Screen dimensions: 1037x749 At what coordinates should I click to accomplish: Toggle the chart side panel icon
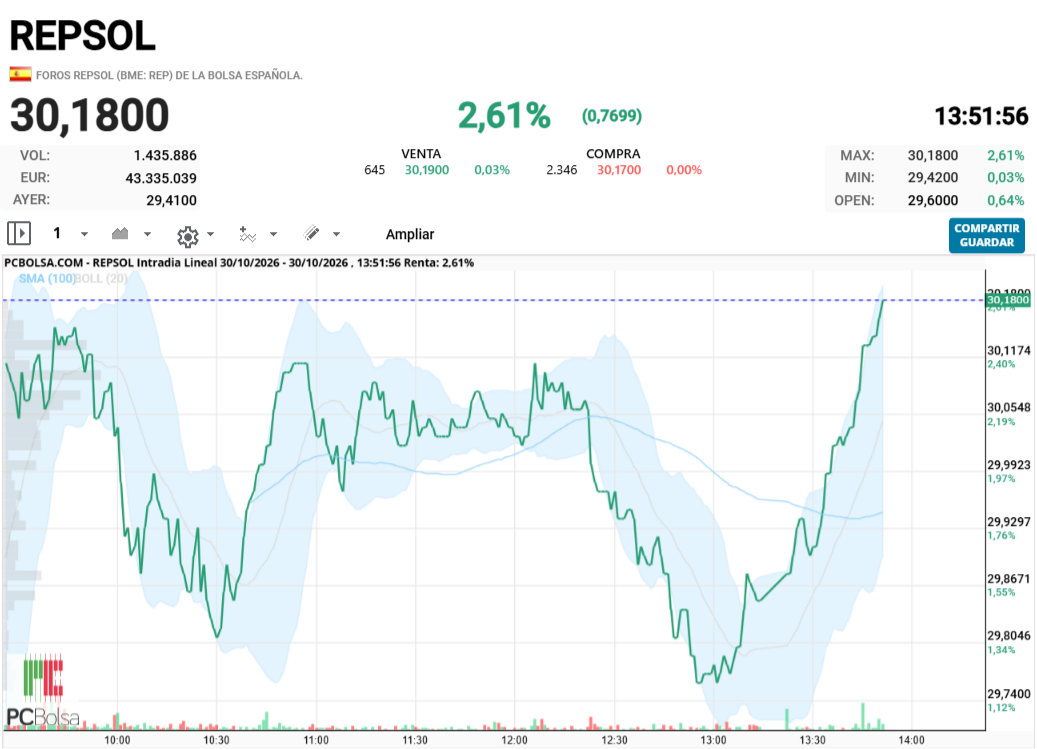19,233
